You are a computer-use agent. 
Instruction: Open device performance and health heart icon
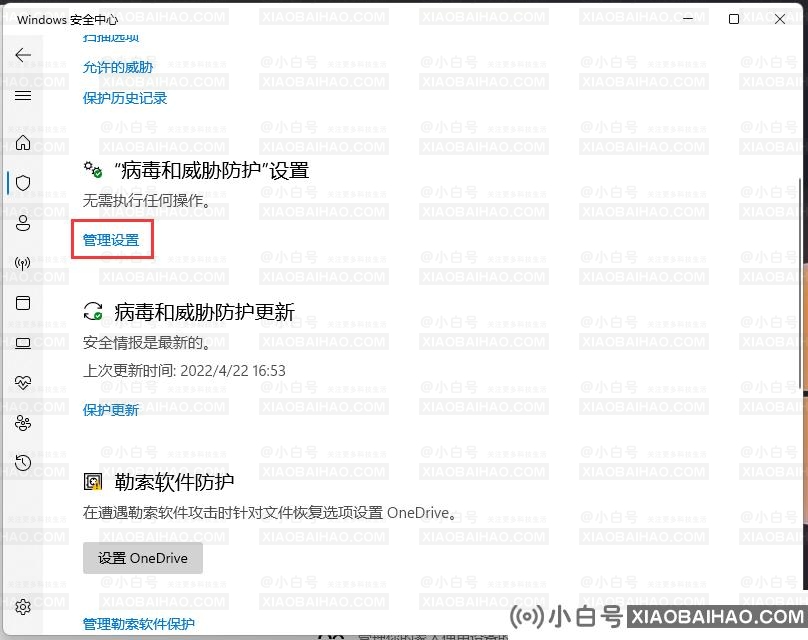coord(23,383)
